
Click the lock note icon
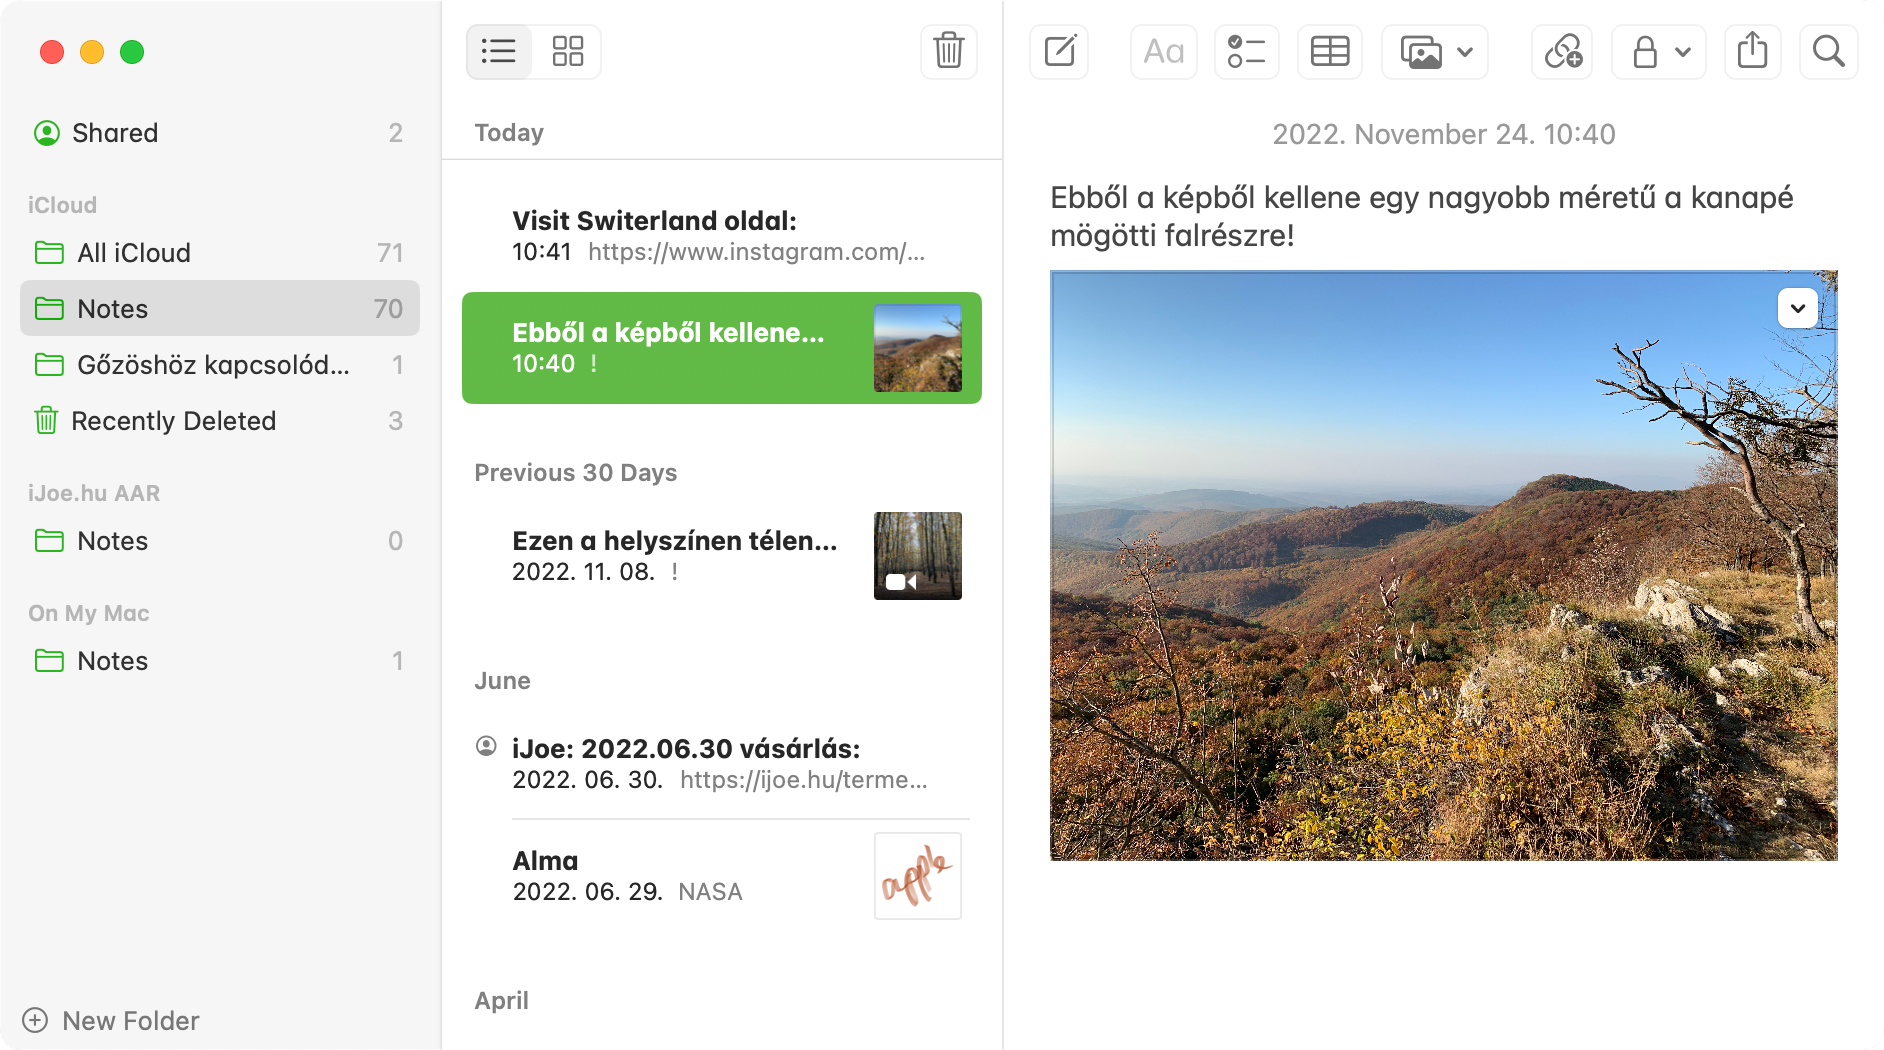coord(1645,51)
